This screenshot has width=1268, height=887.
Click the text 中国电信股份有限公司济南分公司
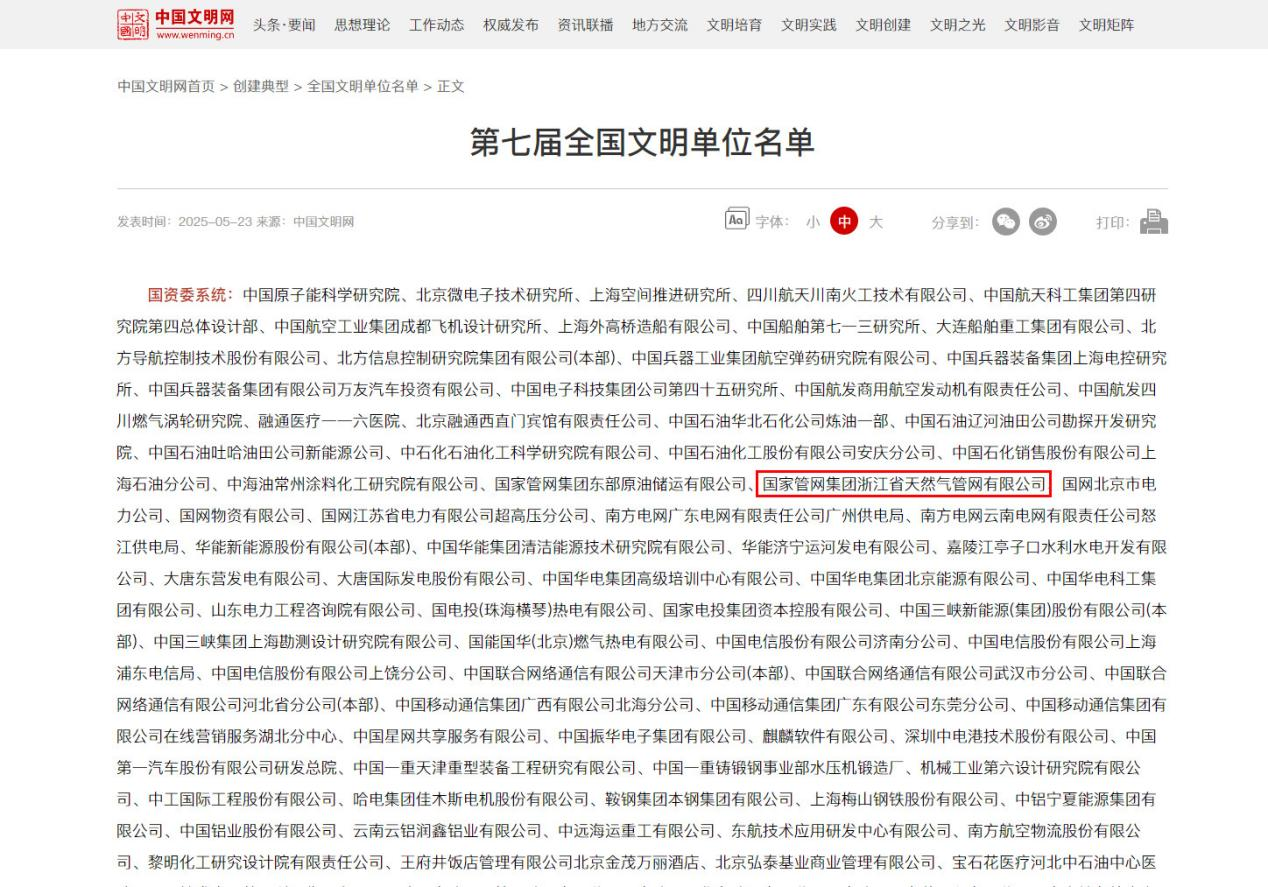[x=834, y=642]
